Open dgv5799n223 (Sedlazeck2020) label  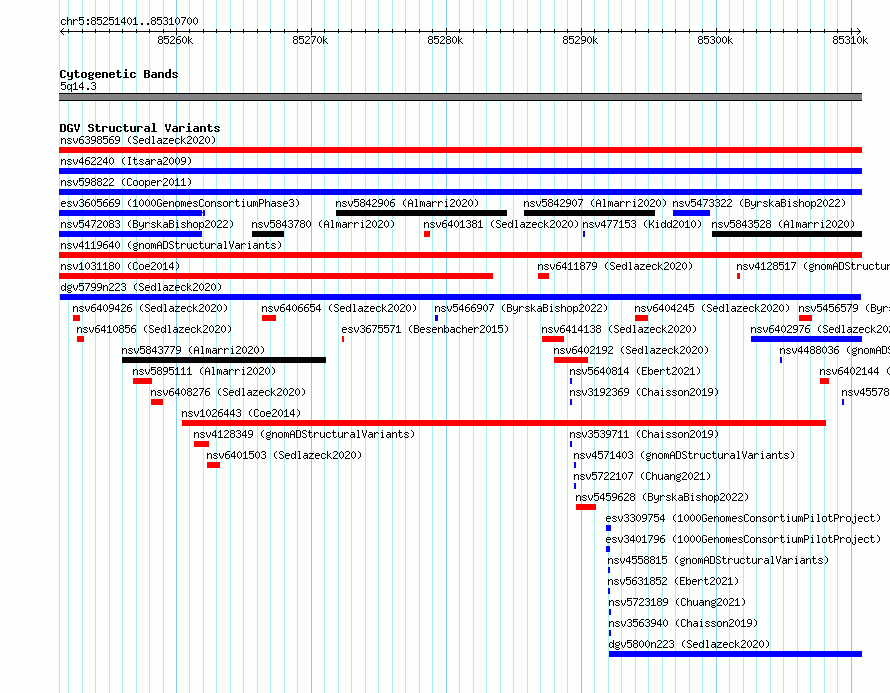141,287
